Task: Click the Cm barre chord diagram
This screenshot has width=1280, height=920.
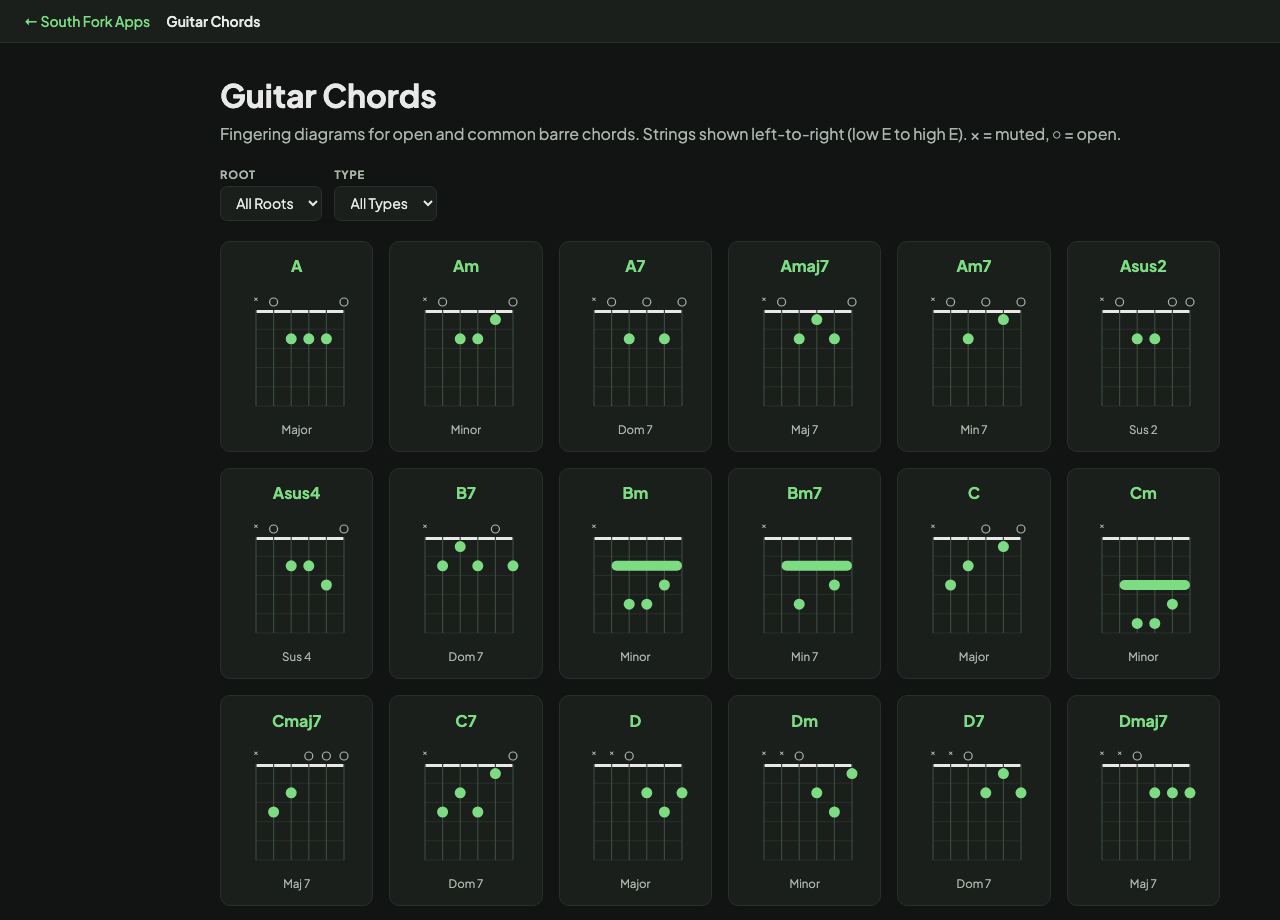Action: [x=1143, y=573]
